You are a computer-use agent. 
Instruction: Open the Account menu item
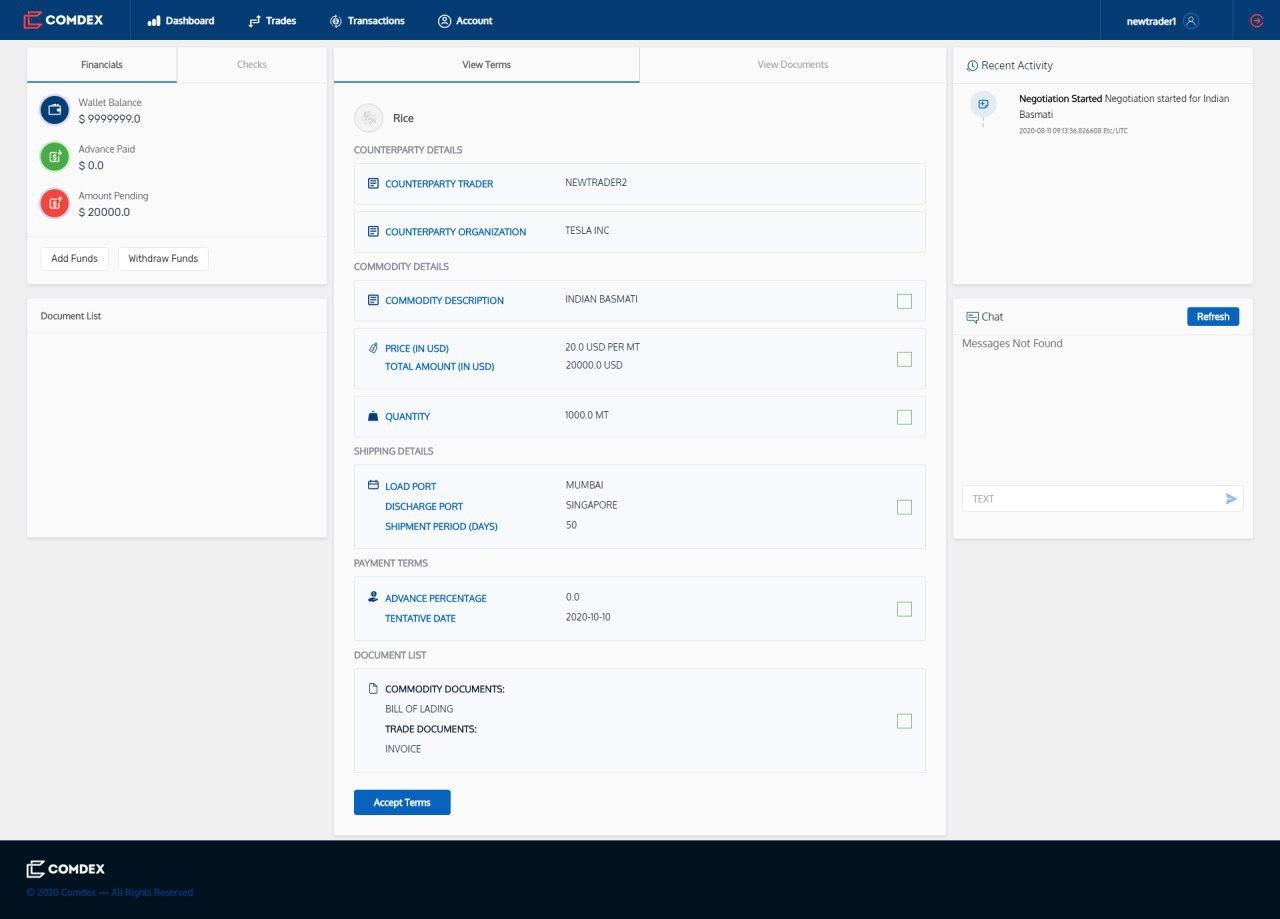pyautogui.click(x=465, y=20)
